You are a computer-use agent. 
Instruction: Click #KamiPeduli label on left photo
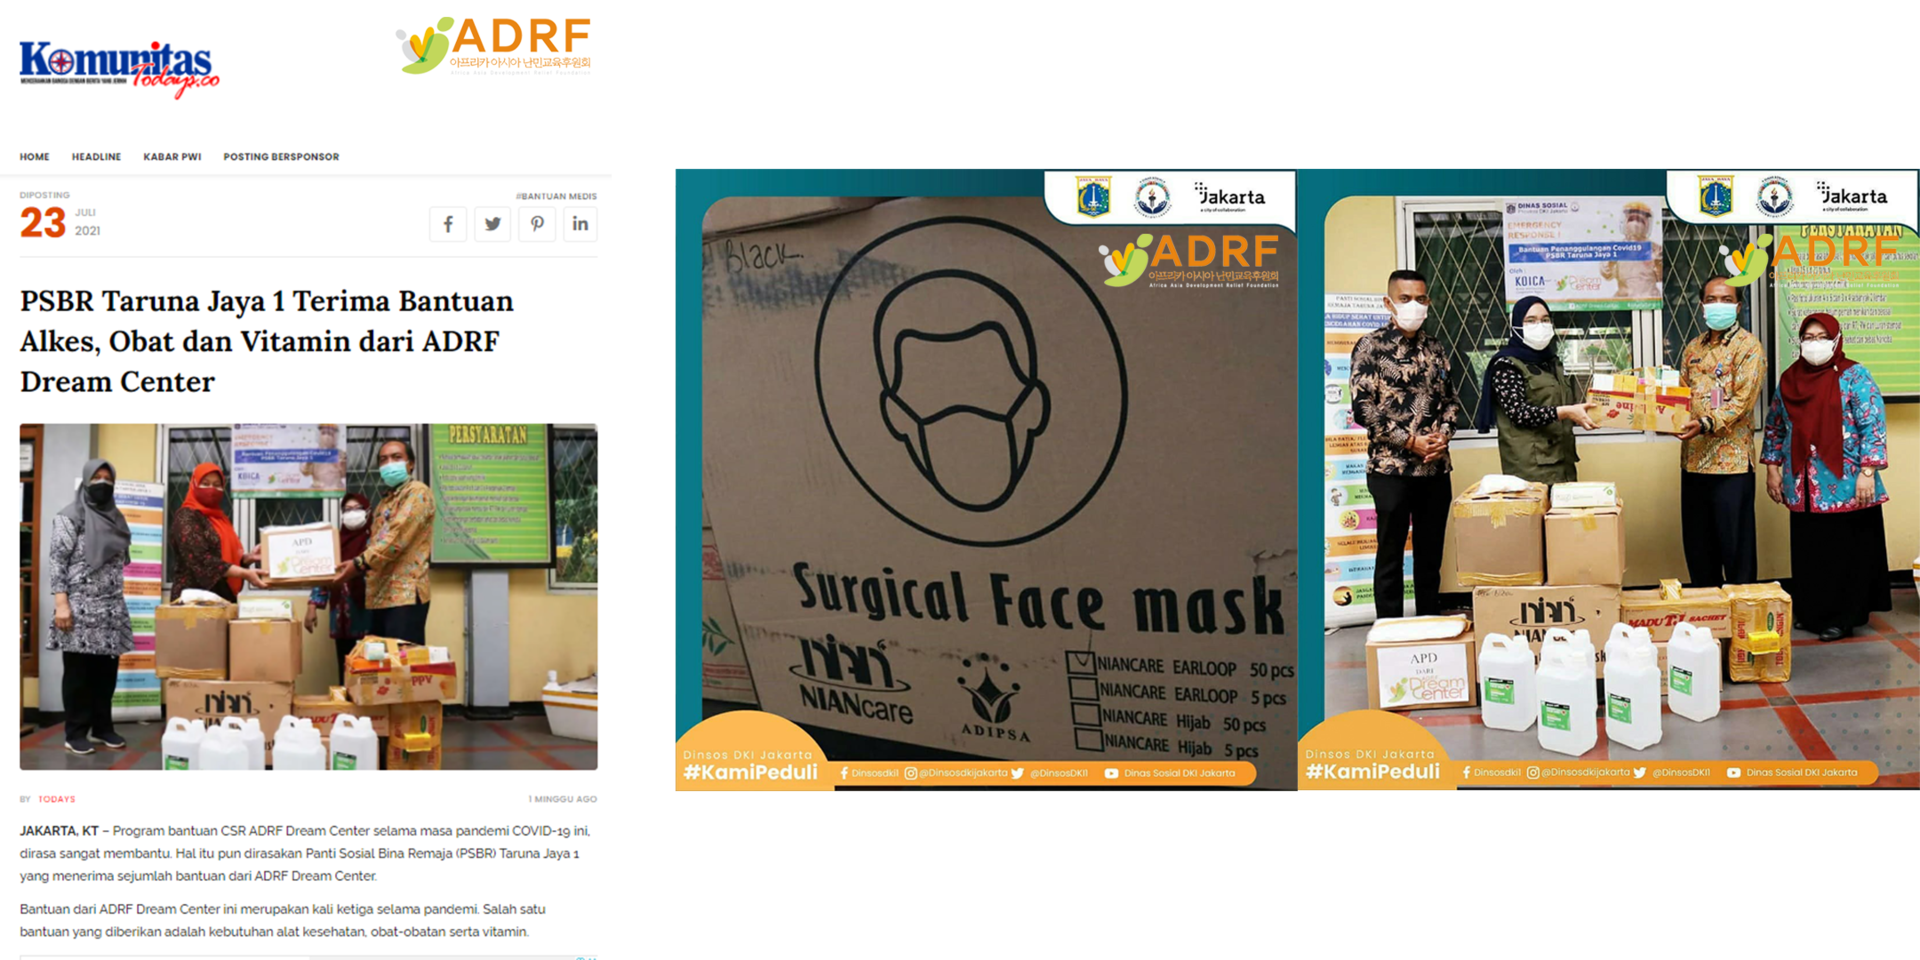click(750, 772)
